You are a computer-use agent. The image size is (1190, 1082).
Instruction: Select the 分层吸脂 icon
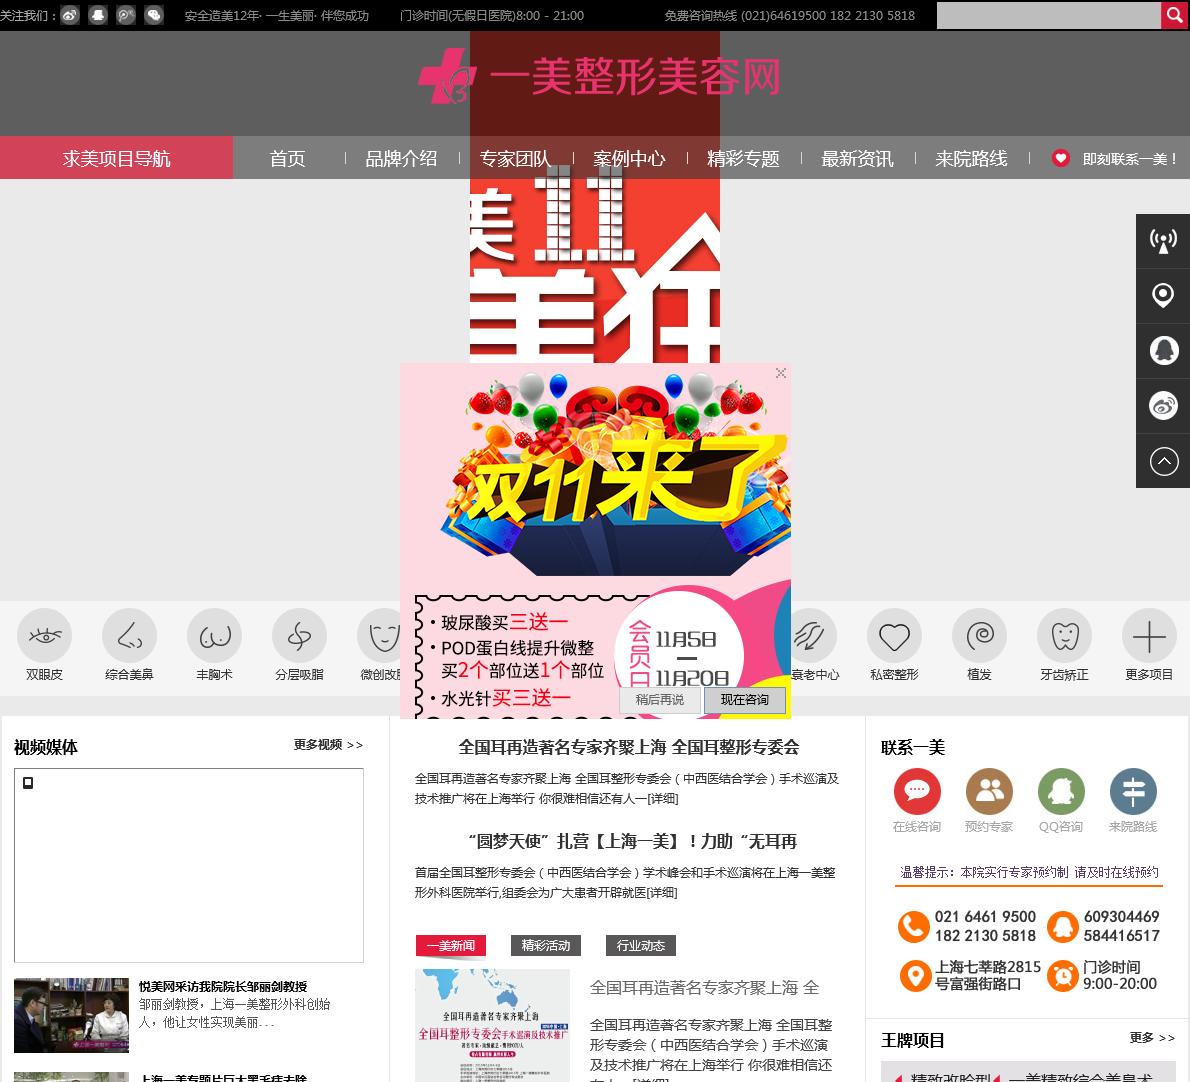tap(300, 636)
